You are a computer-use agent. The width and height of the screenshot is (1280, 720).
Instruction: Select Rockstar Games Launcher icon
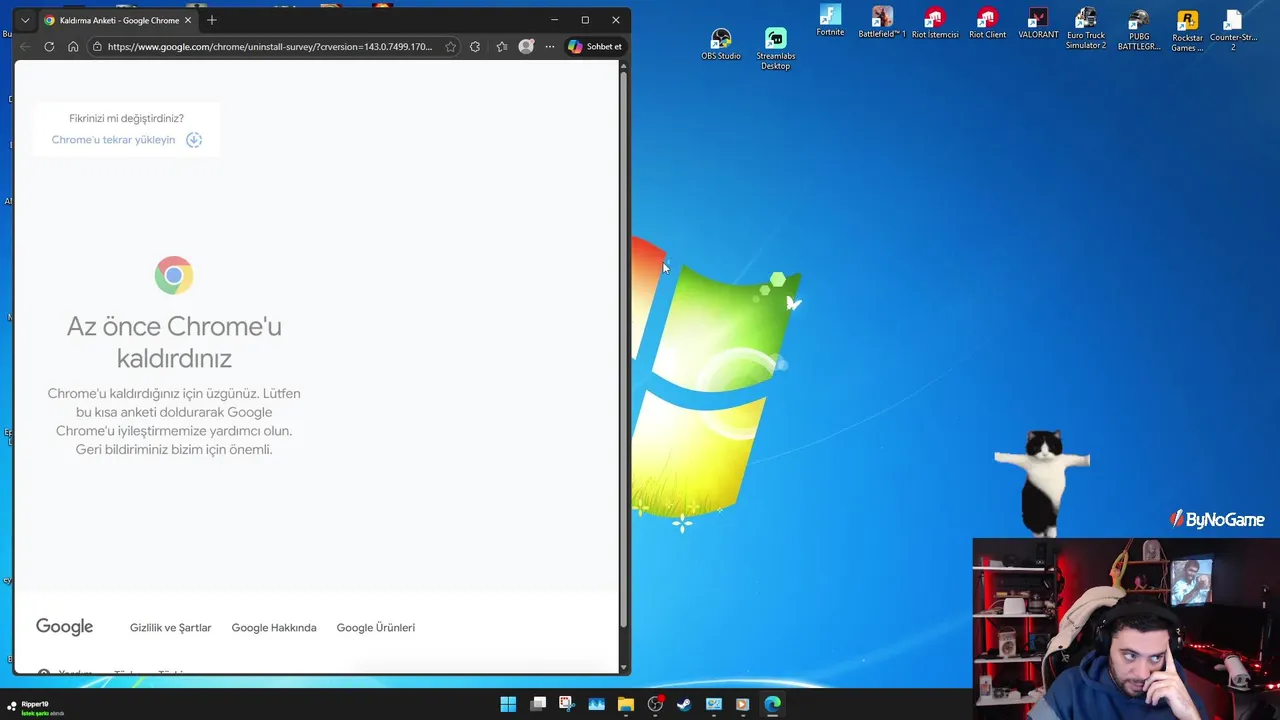click(x=1187, y=31)
